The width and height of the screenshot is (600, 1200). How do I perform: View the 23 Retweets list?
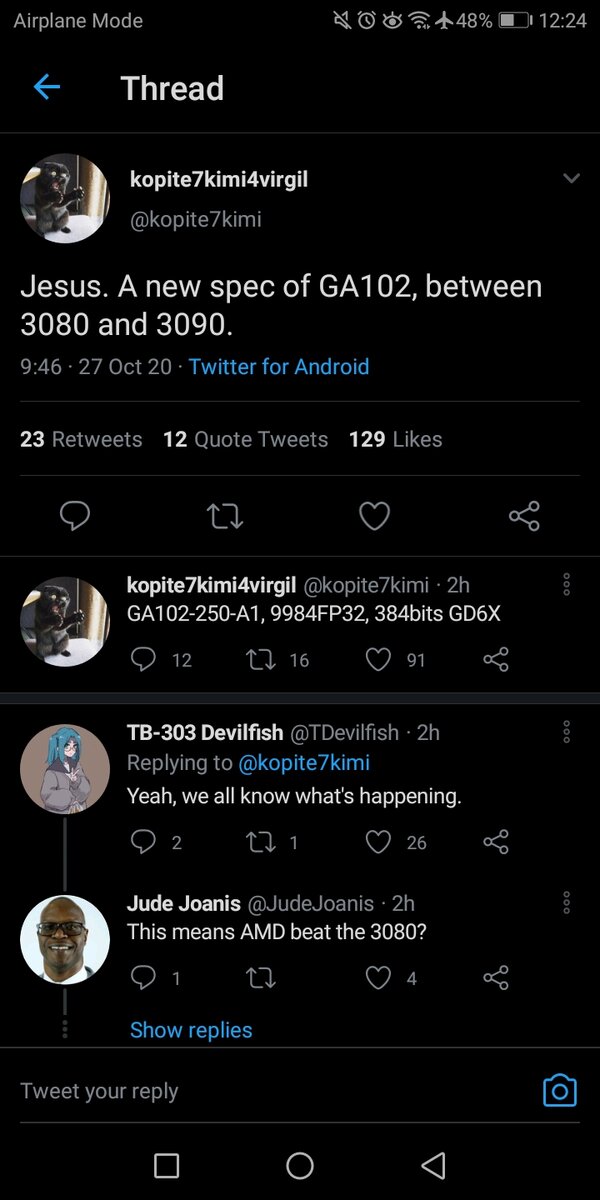click(x=81, y=439)
